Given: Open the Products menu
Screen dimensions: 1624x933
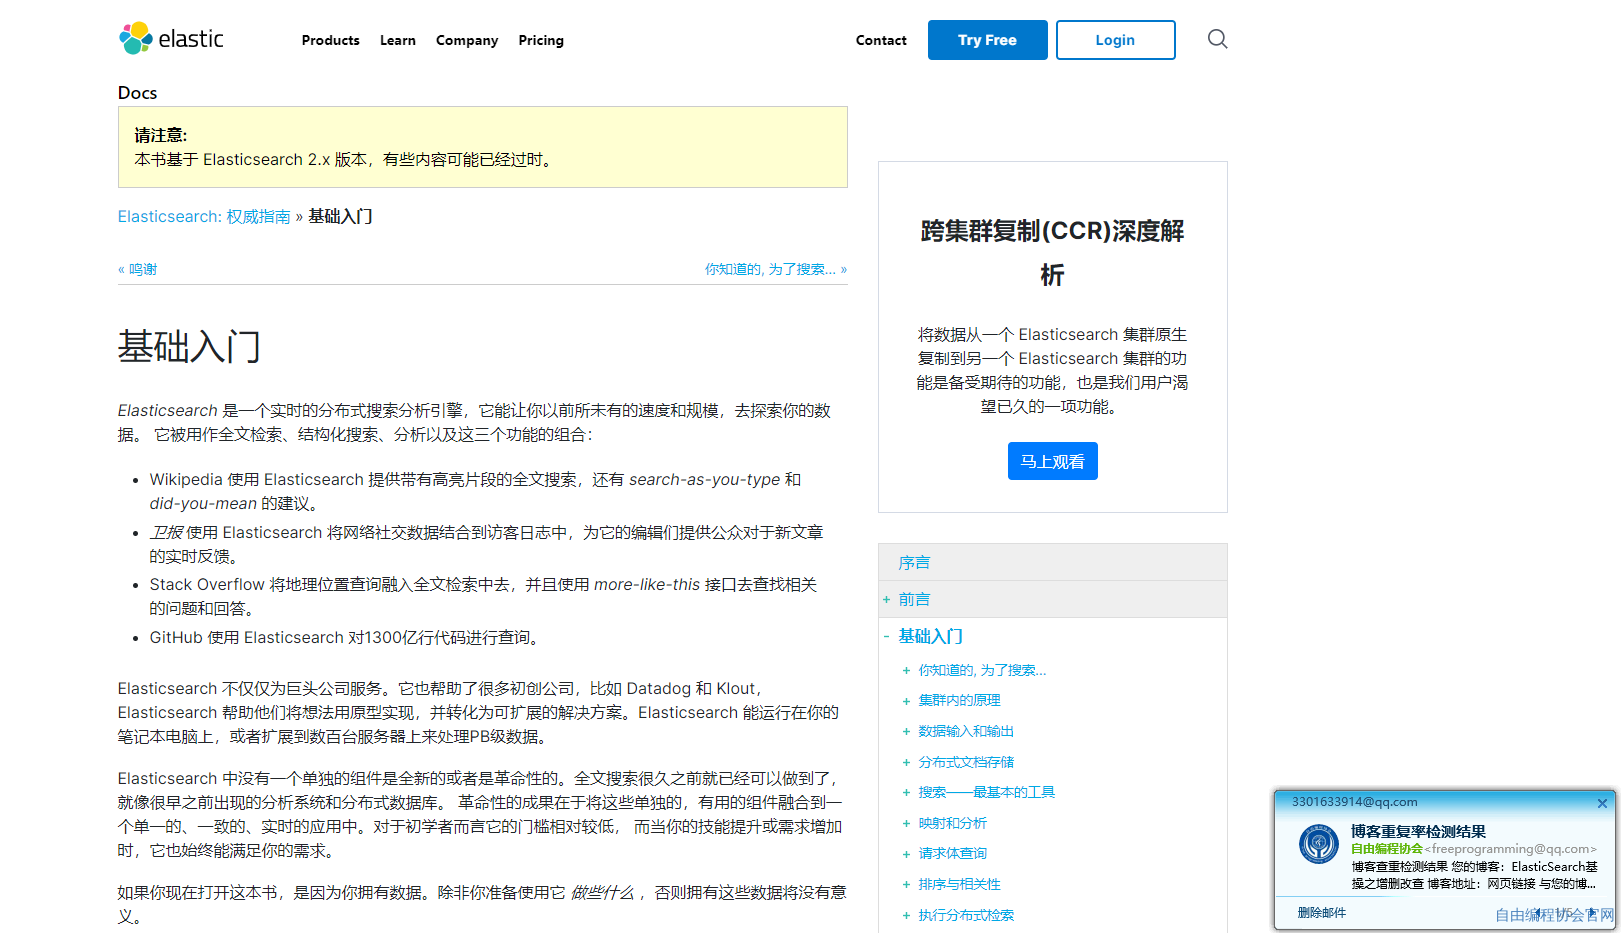Looking at the screenshot, I should click(x=330, y=40).
